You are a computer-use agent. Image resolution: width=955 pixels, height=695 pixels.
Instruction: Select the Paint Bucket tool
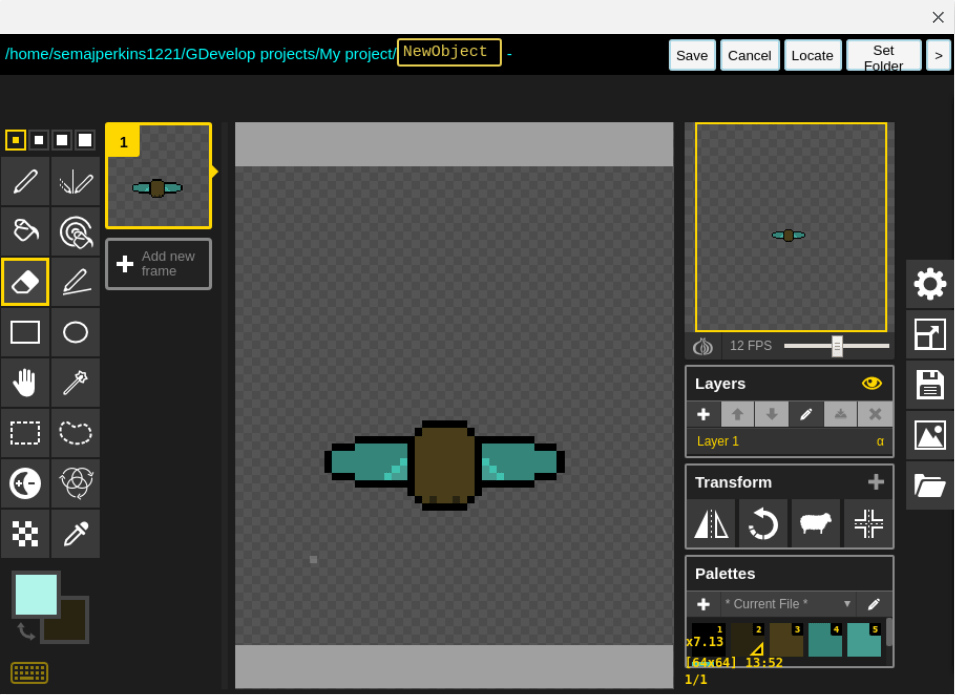[25, 231]
